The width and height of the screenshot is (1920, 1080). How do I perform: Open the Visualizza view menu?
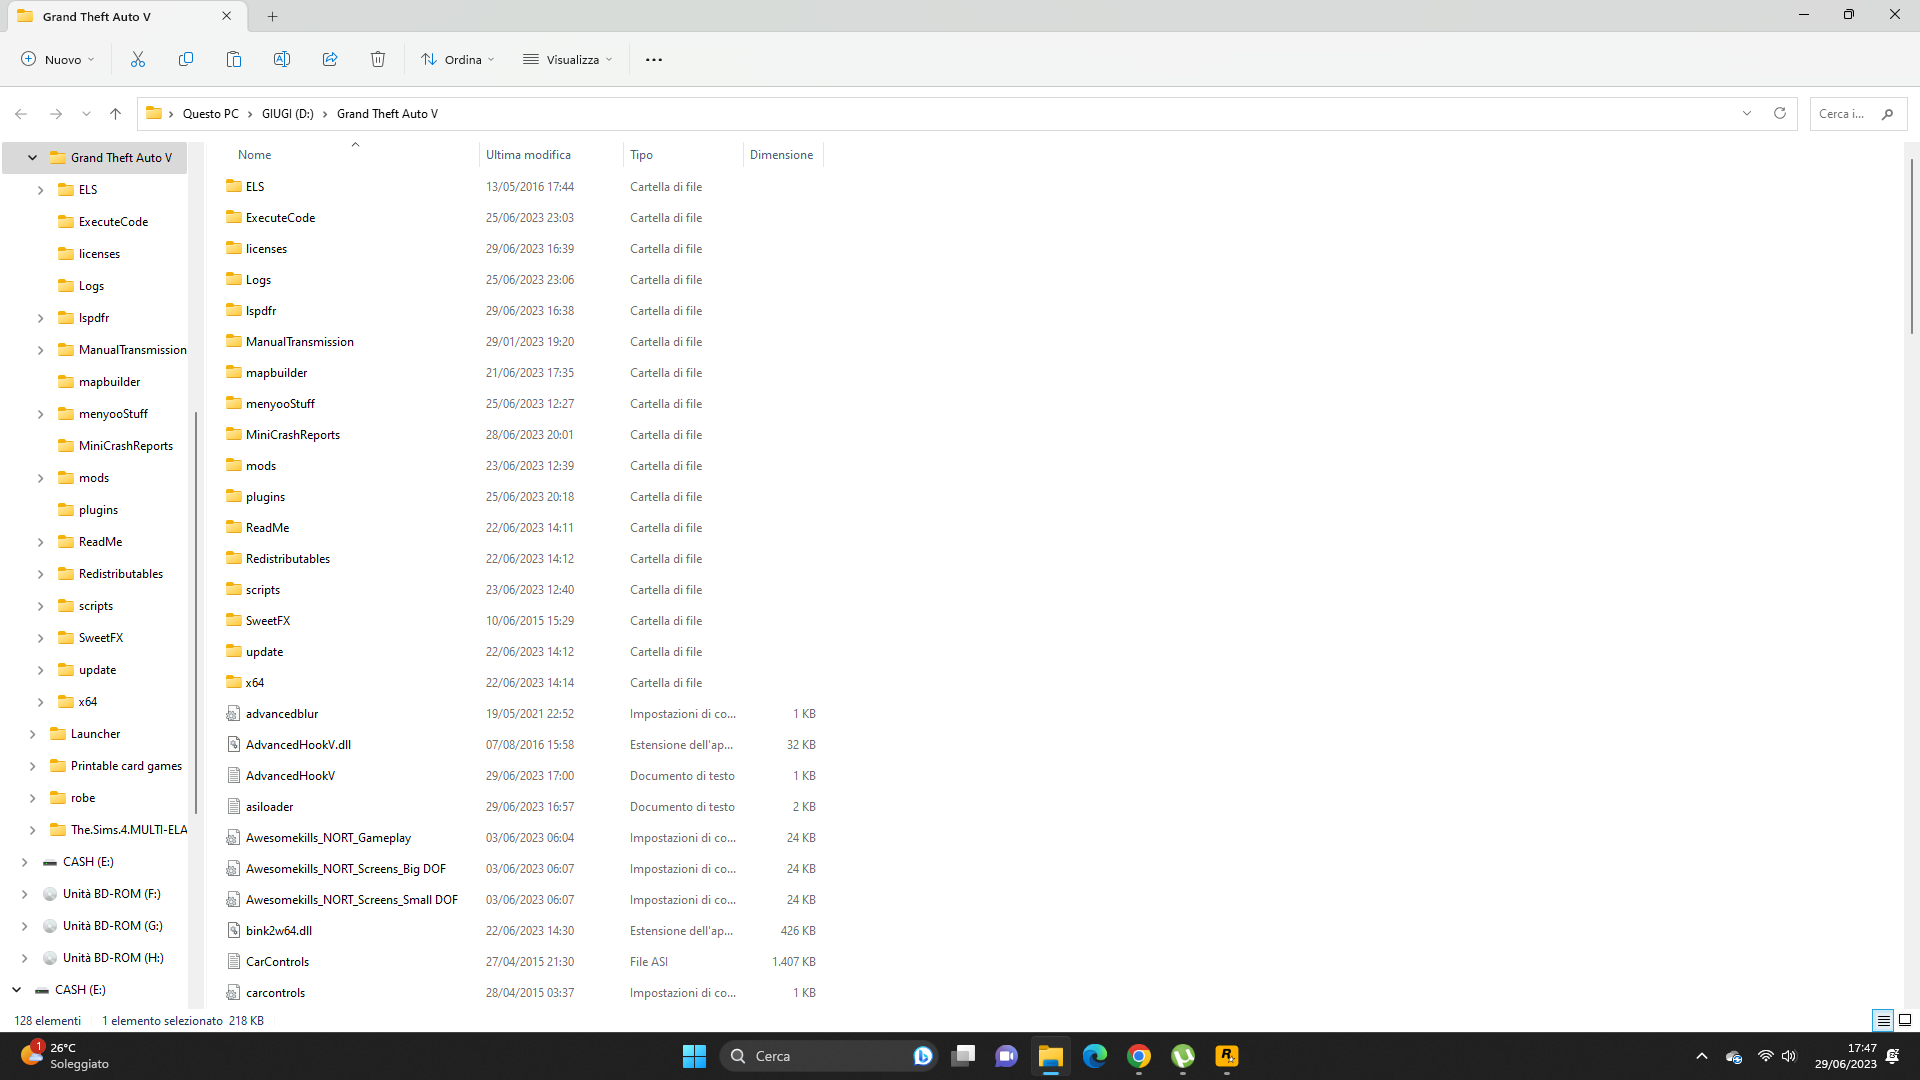pos(568,59)
